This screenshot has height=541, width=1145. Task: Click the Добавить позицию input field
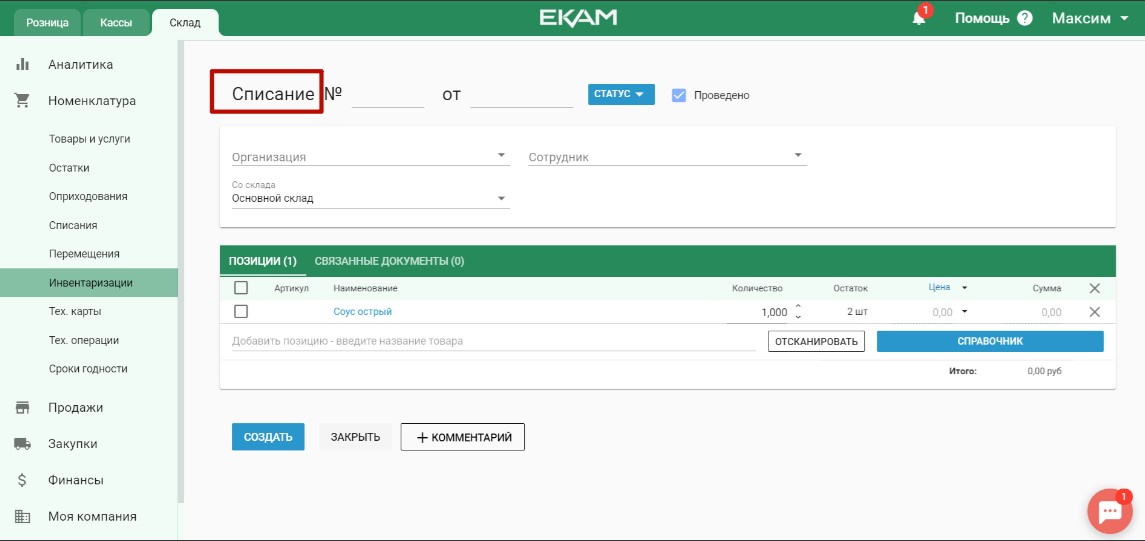(x=494, y=341)
